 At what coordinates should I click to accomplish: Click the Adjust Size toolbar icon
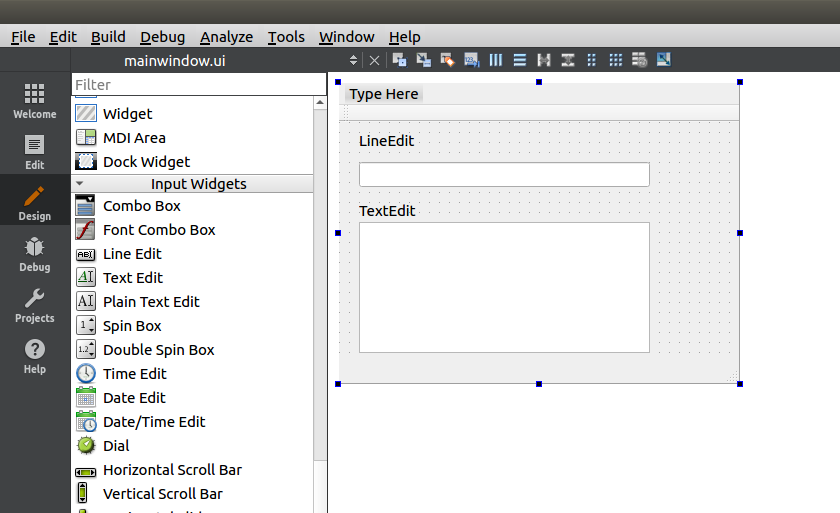pos(663,60)
